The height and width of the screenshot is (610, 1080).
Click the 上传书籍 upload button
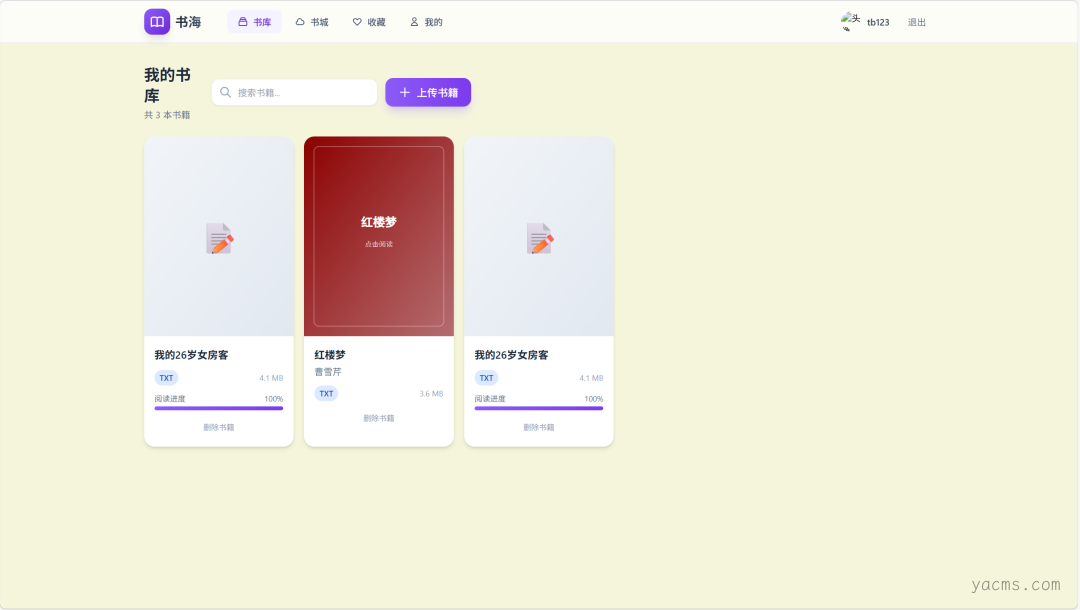[x=428, y=93]
